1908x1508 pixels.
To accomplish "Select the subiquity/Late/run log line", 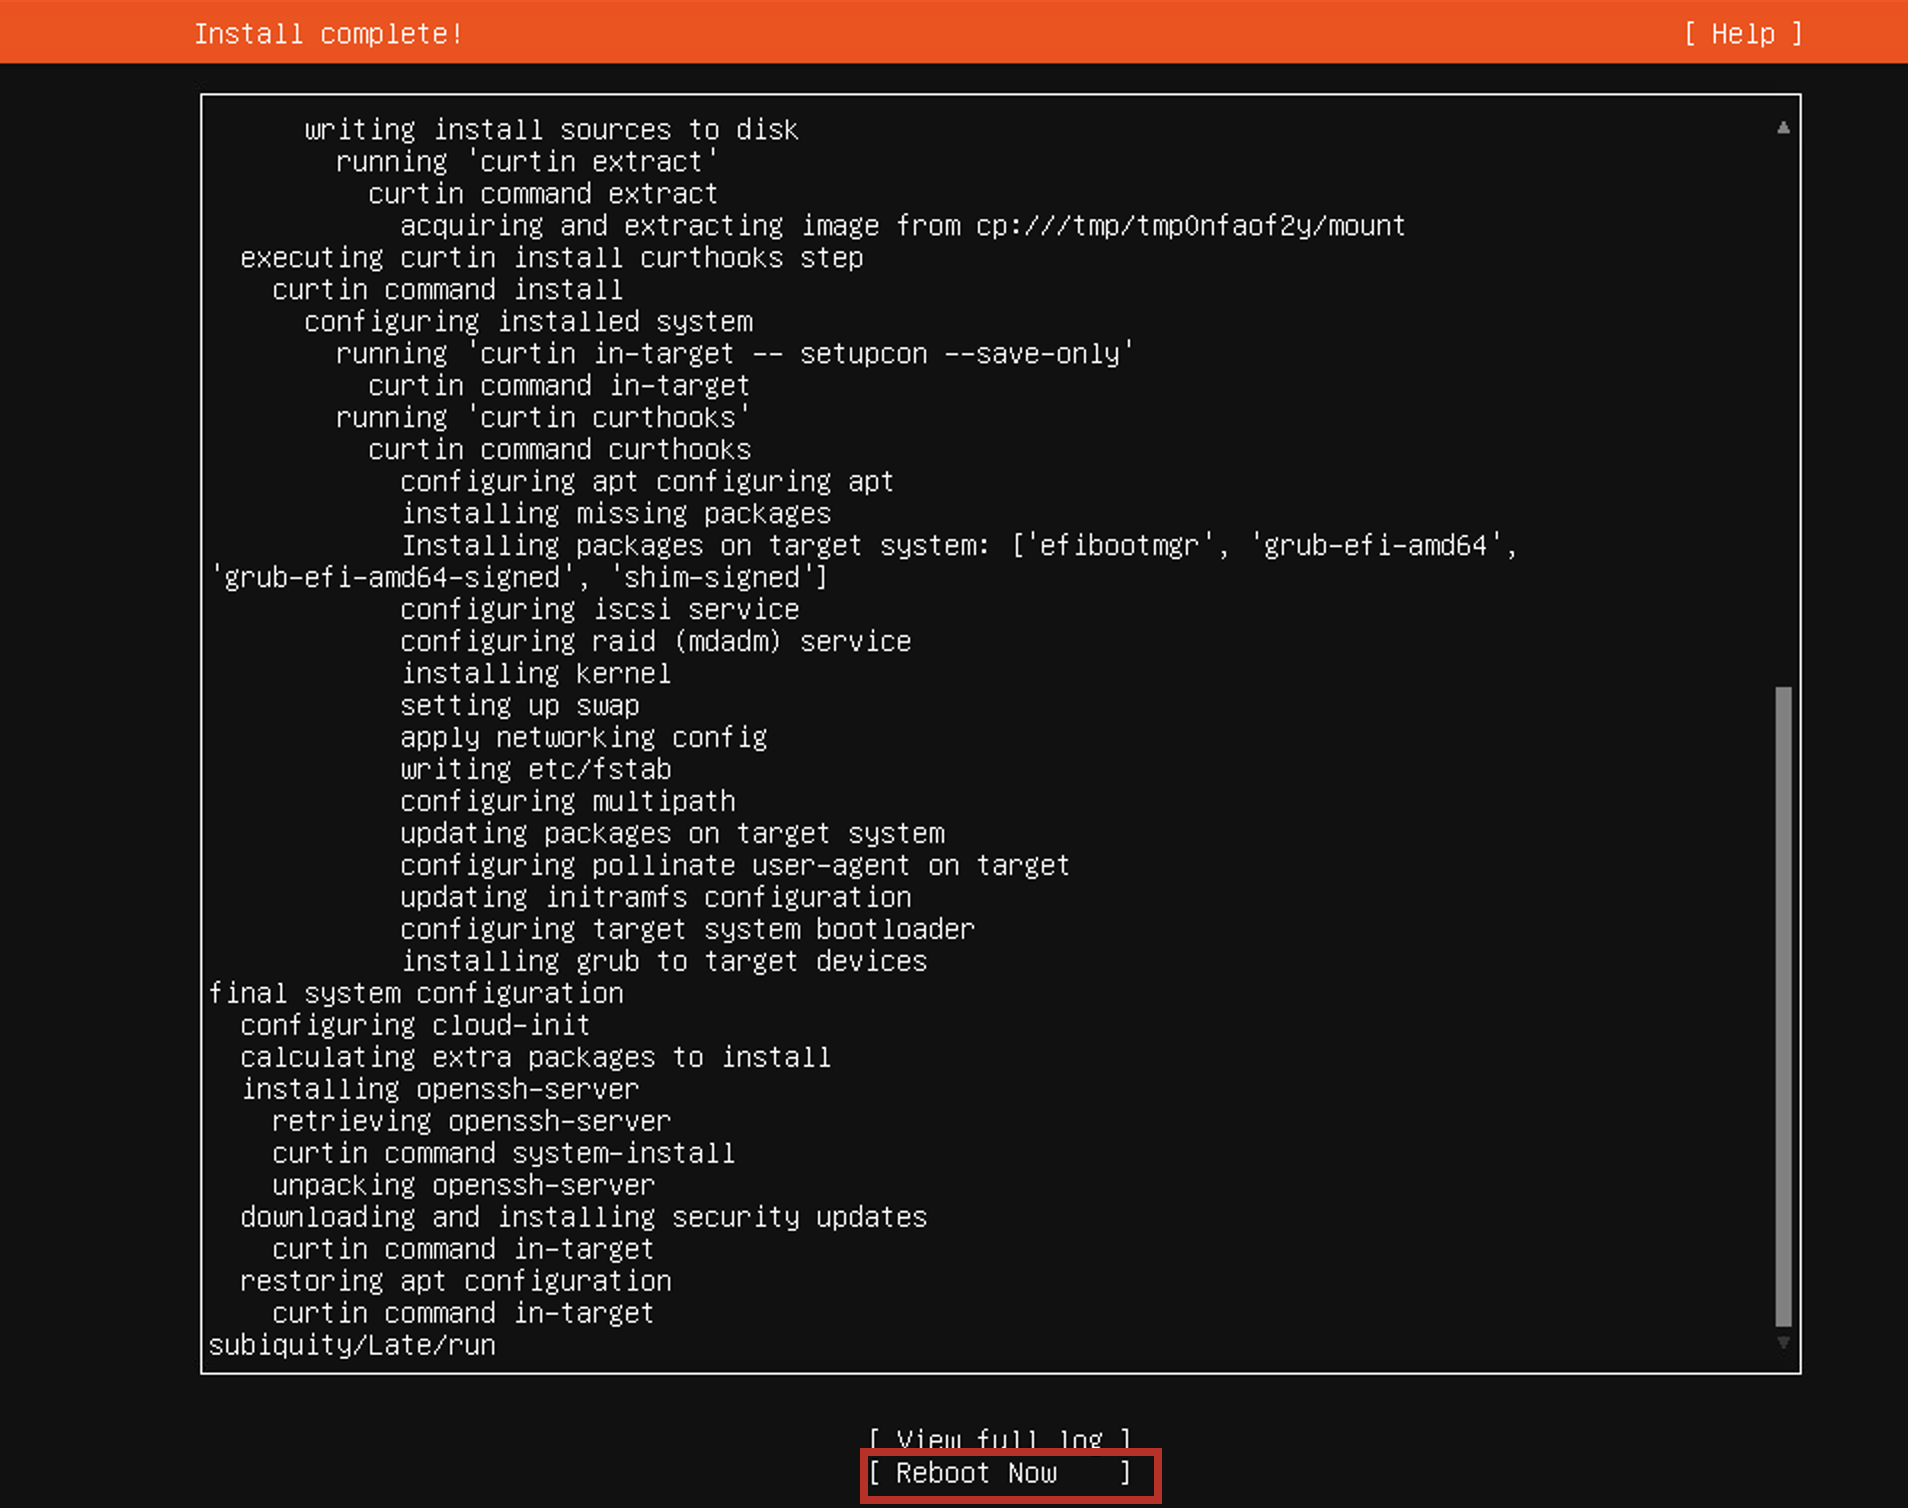I will coord(351,1344).
